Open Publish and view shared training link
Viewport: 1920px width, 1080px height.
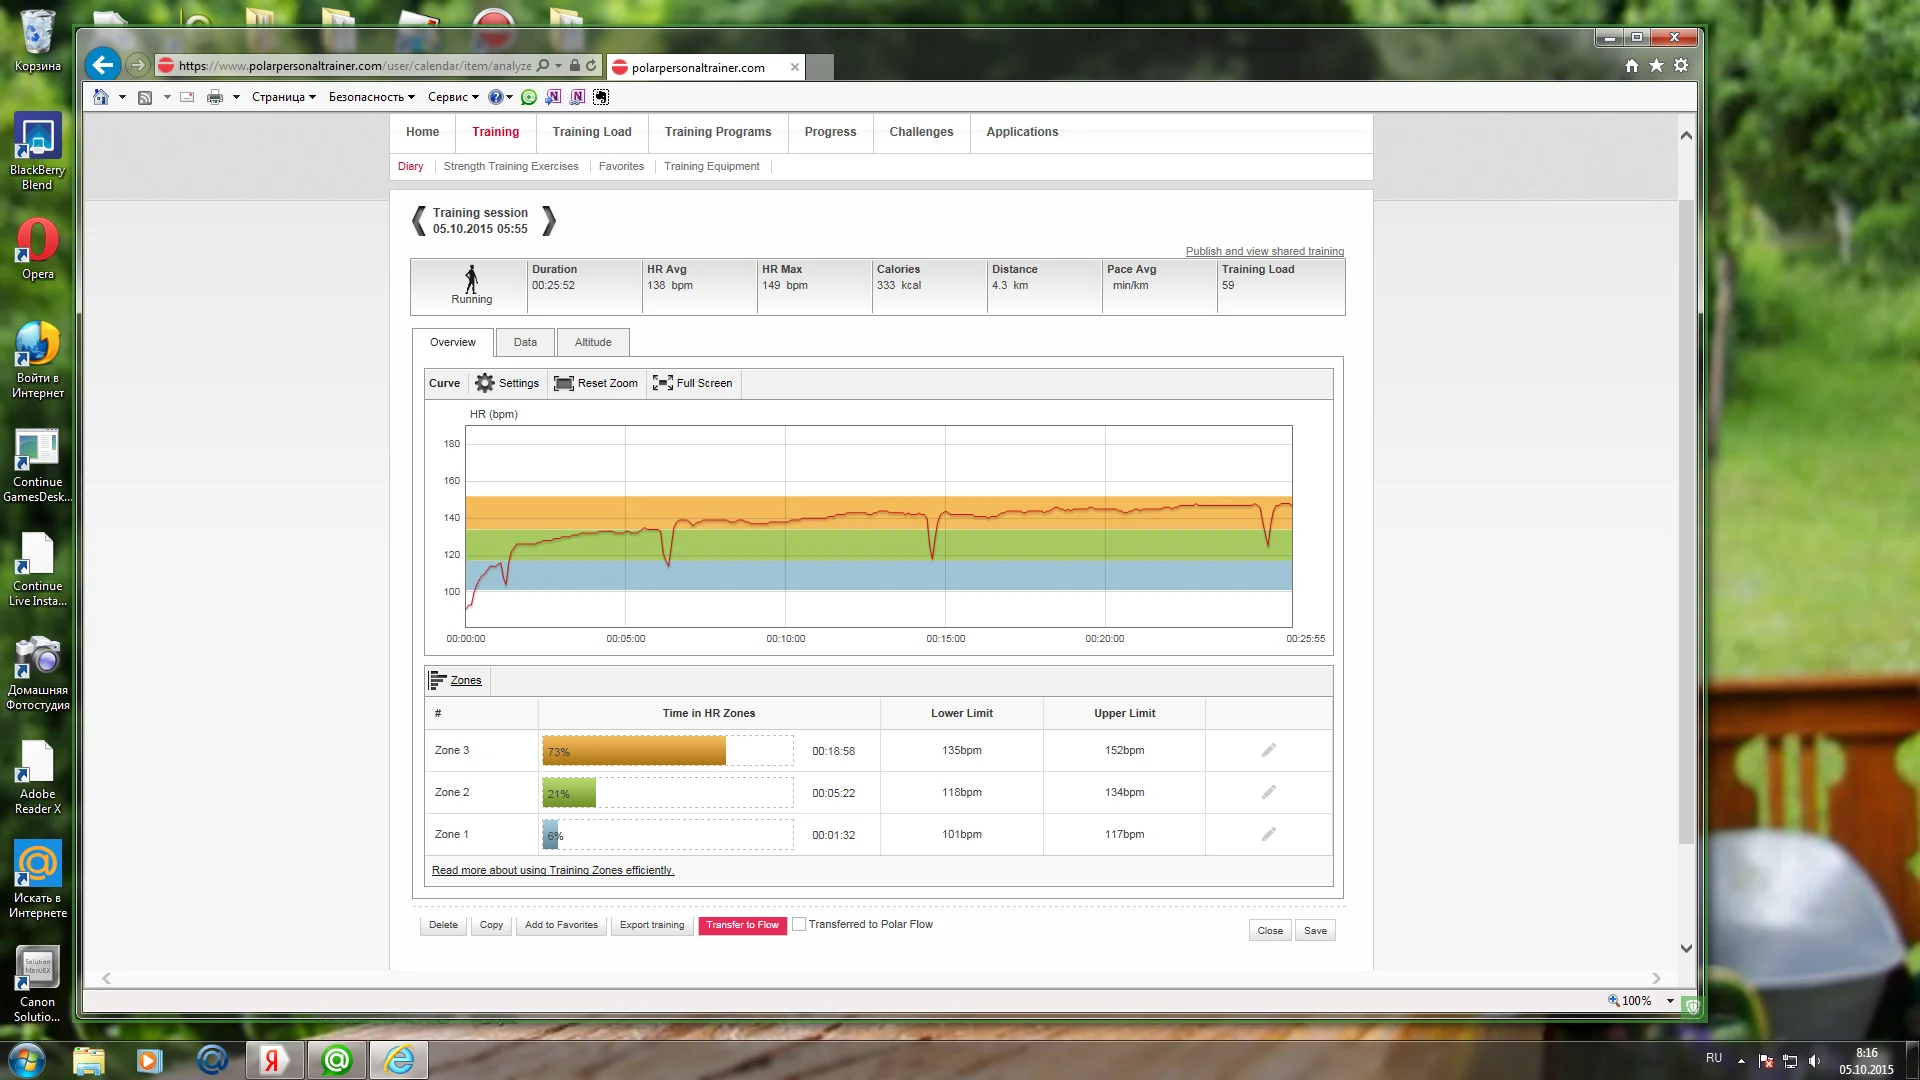1264,251
